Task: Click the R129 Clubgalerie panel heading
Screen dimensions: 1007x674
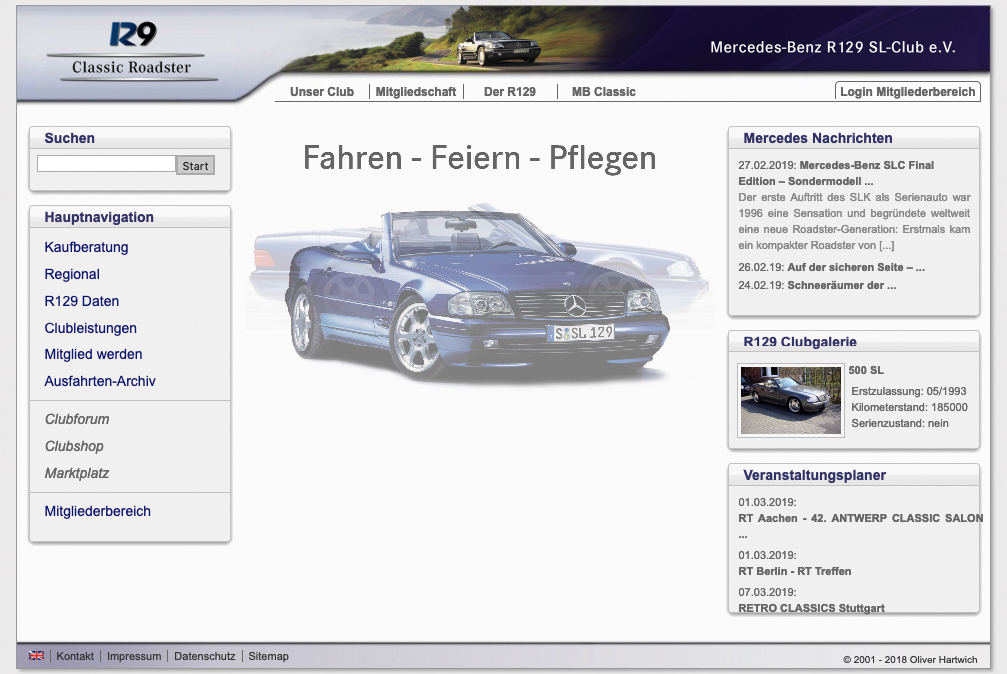Action: coord(800,342)
